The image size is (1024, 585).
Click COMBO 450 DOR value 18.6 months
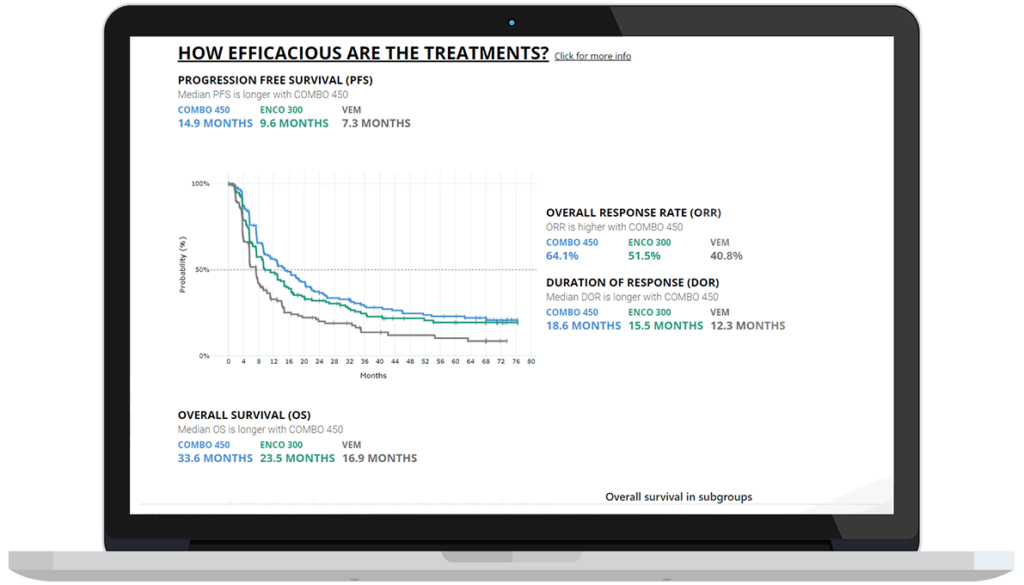583,326
